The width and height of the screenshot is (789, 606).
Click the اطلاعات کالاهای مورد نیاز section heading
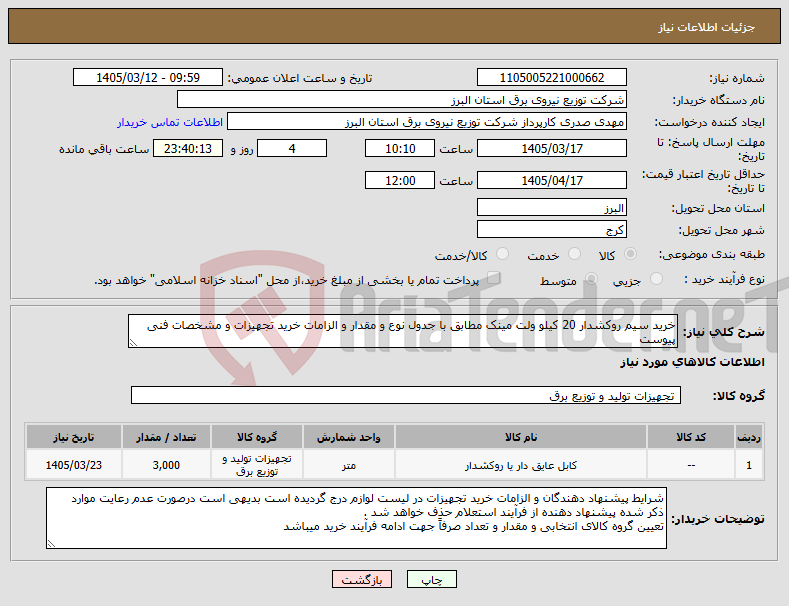point(692,362)
